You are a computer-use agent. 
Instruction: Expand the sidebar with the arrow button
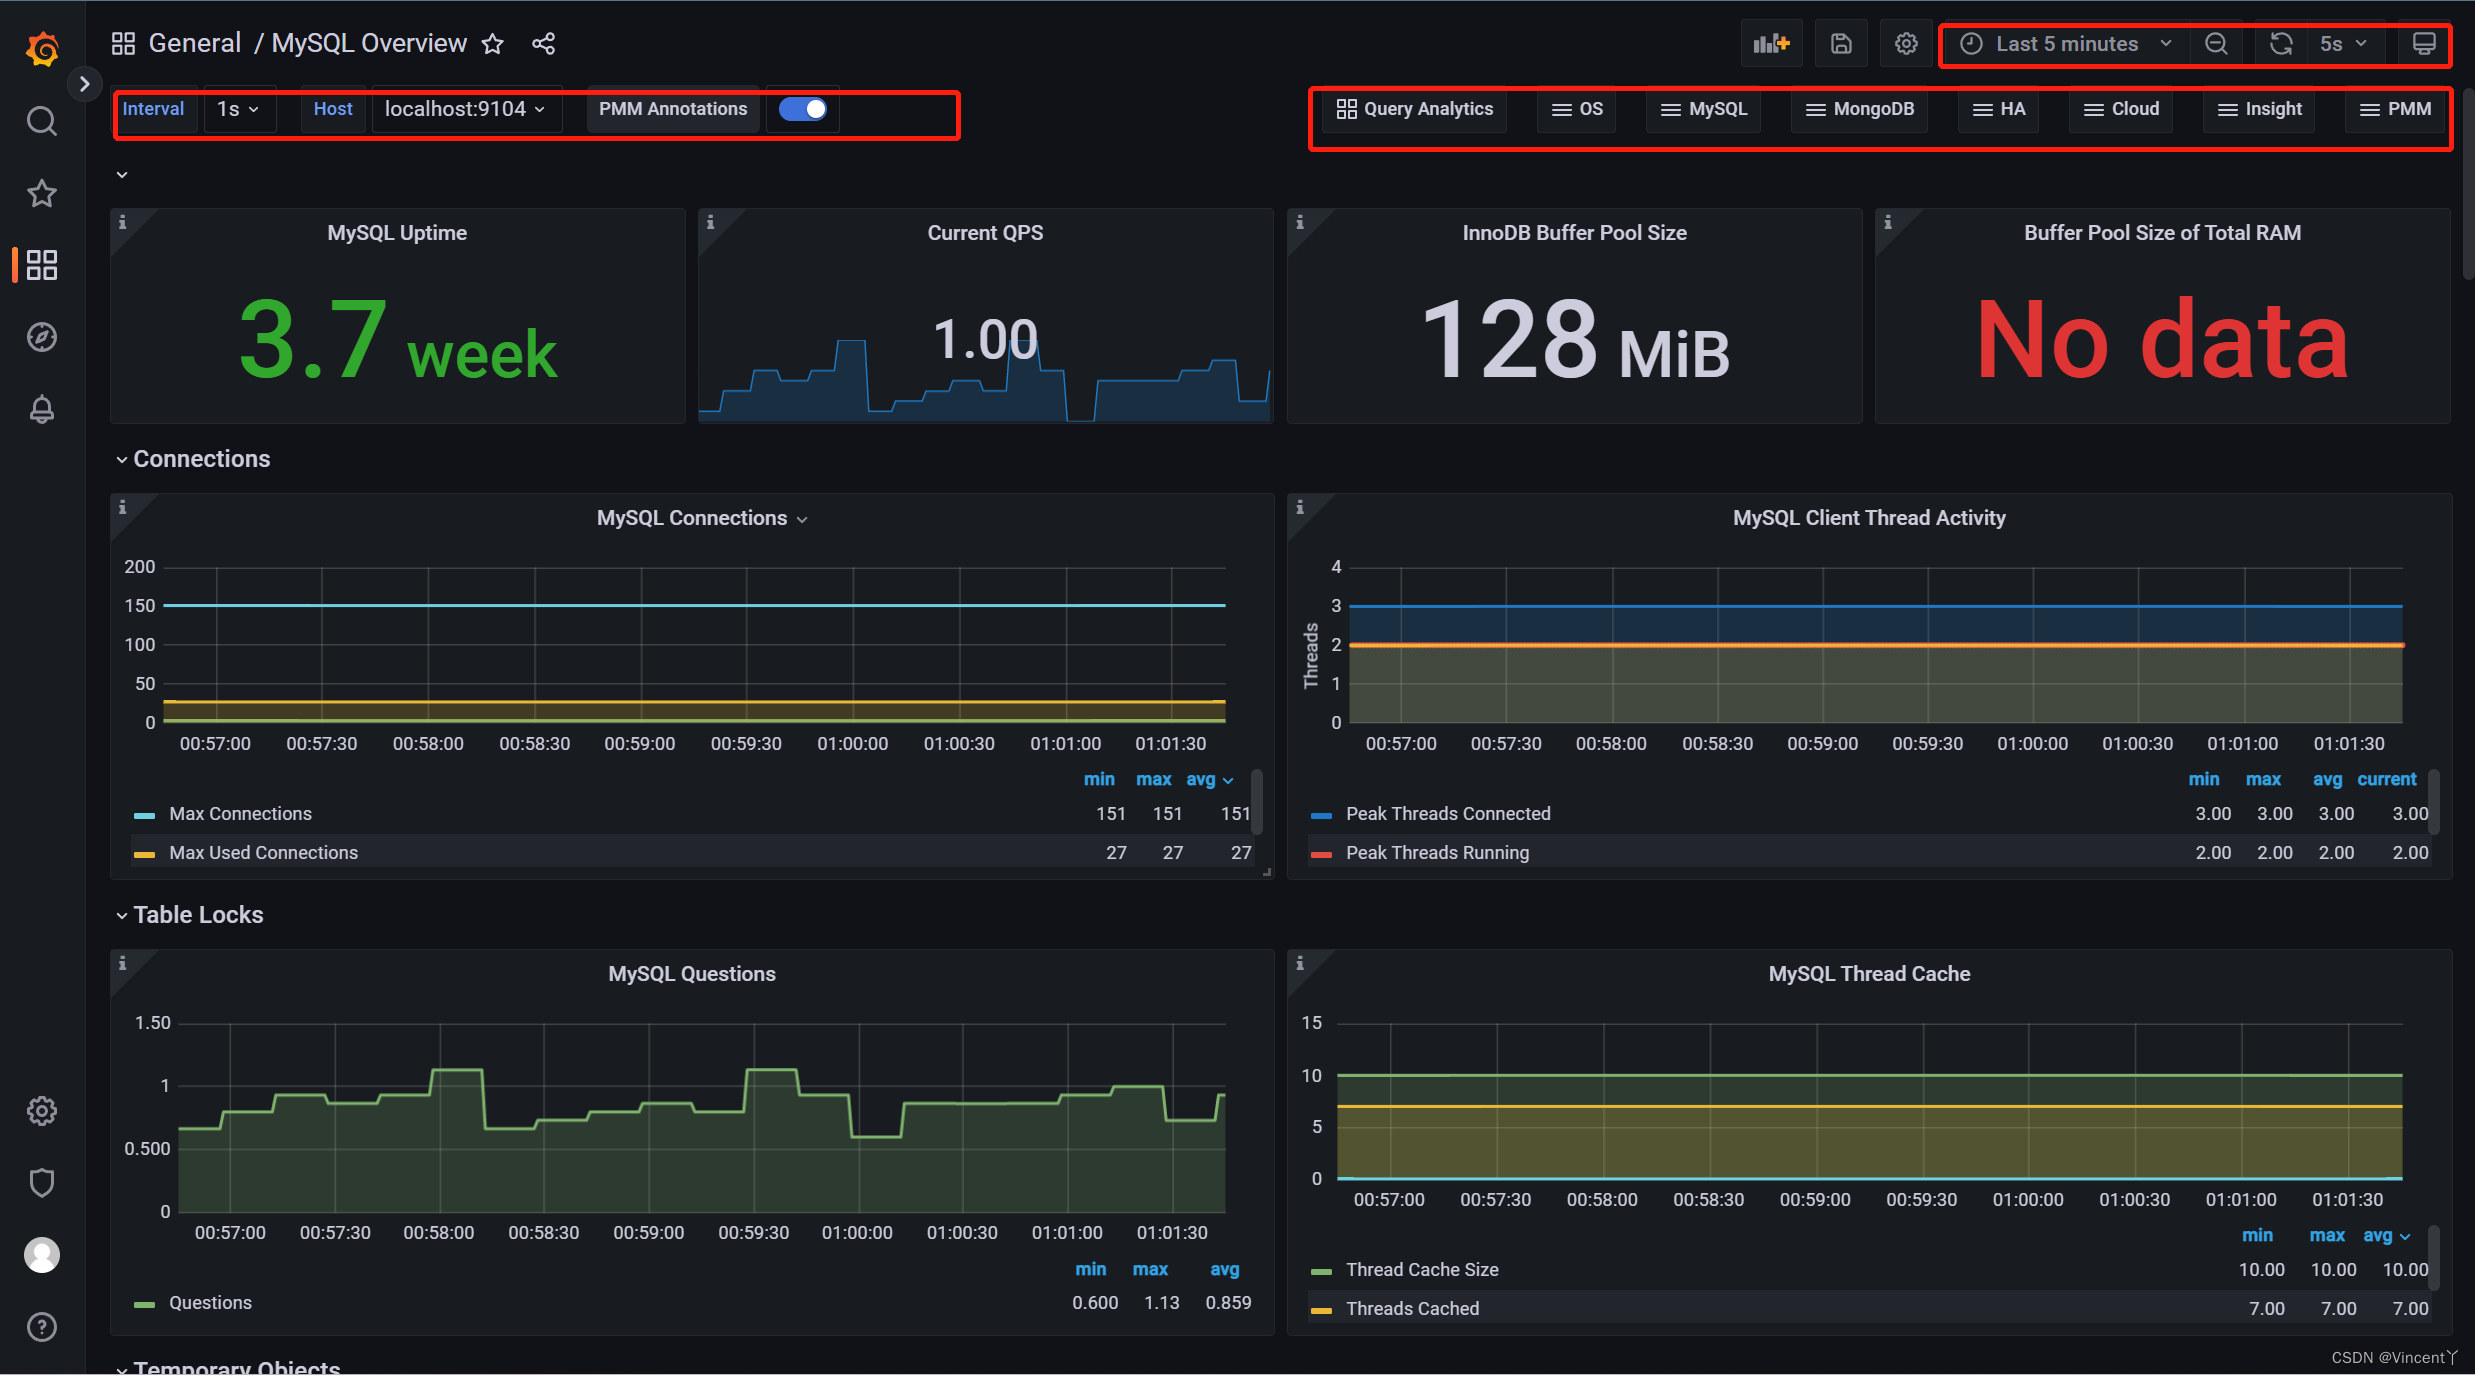coord(85,84)
